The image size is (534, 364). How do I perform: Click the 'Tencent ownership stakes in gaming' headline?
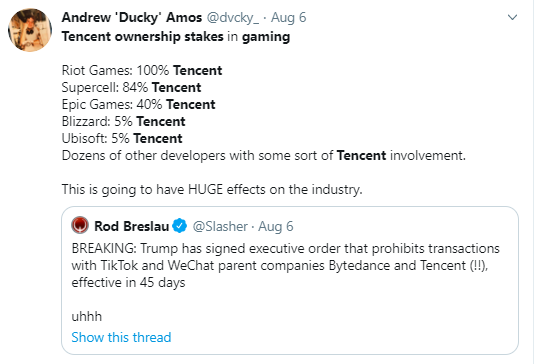(x=176, y=36)
